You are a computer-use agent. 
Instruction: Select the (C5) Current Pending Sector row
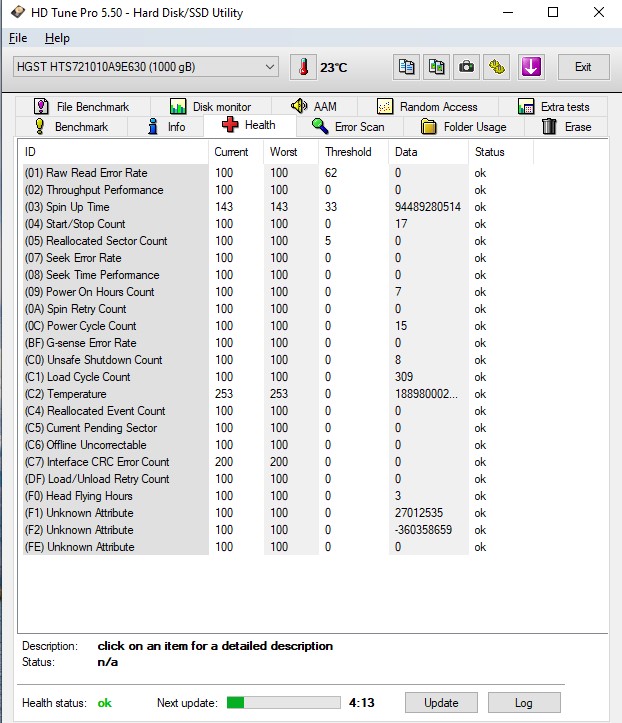[x=278, y=428]
